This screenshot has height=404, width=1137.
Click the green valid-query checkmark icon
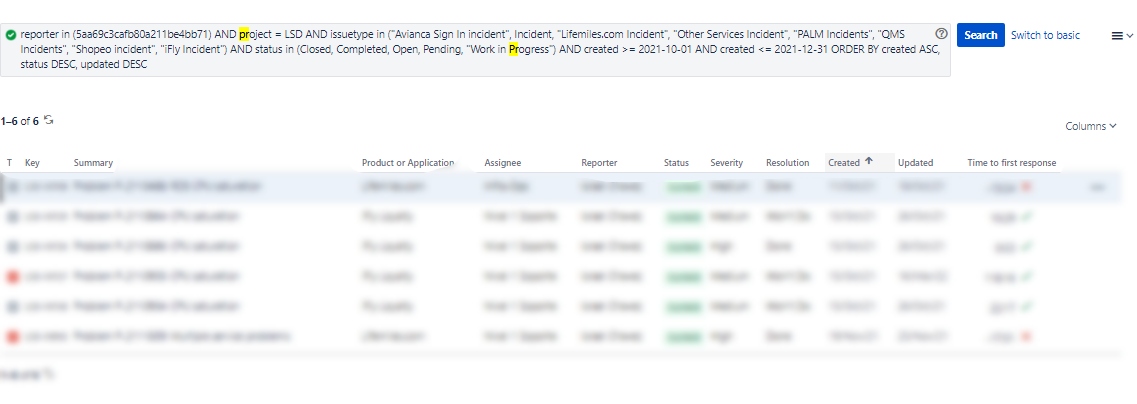coord(11,34)
